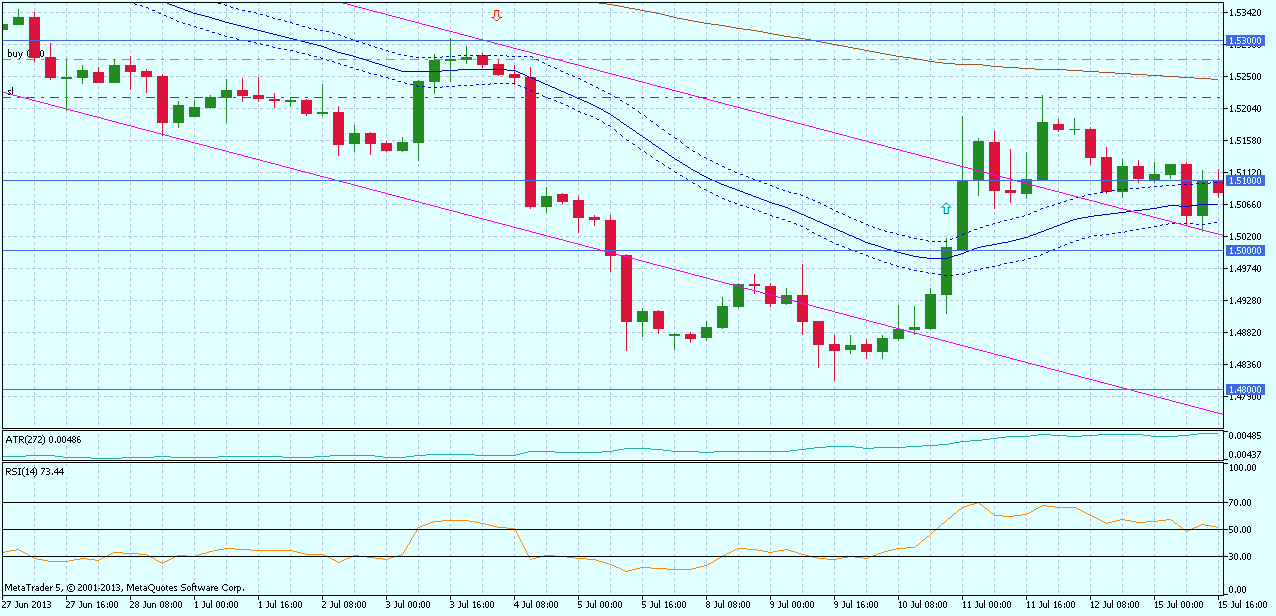Click the ATR(272) 0.00486 indicator label
Screen dimensions: 1276x616
44,440
